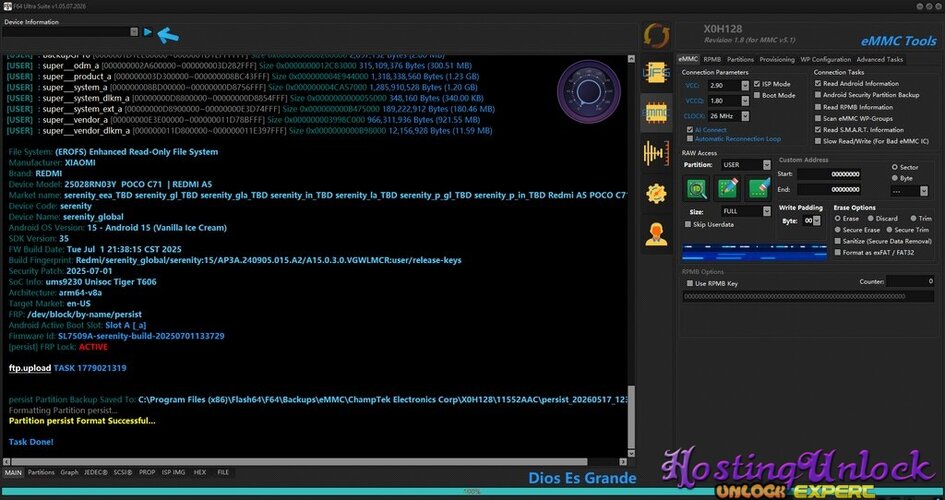Enable Android Security Partition Backup
945x500 pixels.
818,95
